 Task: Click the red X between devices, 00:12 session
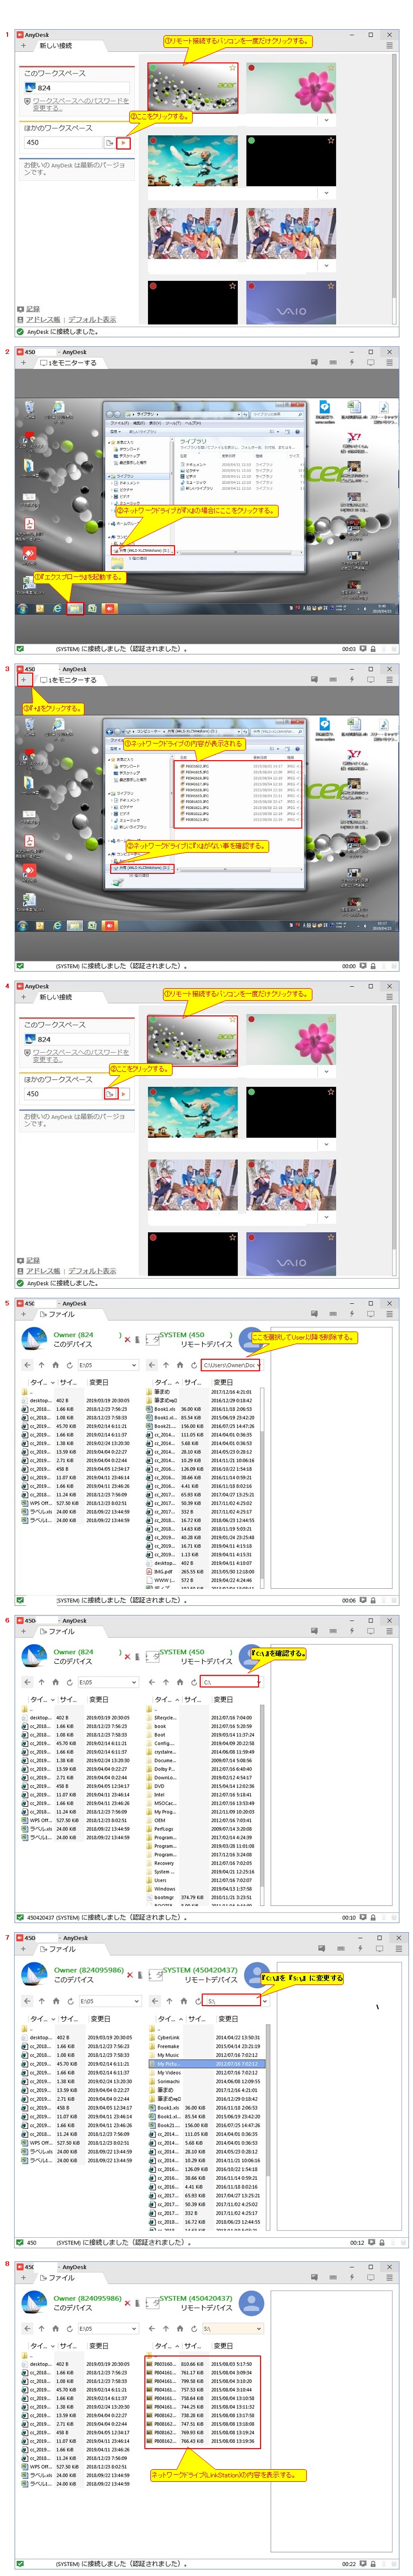pos(130,1975)
